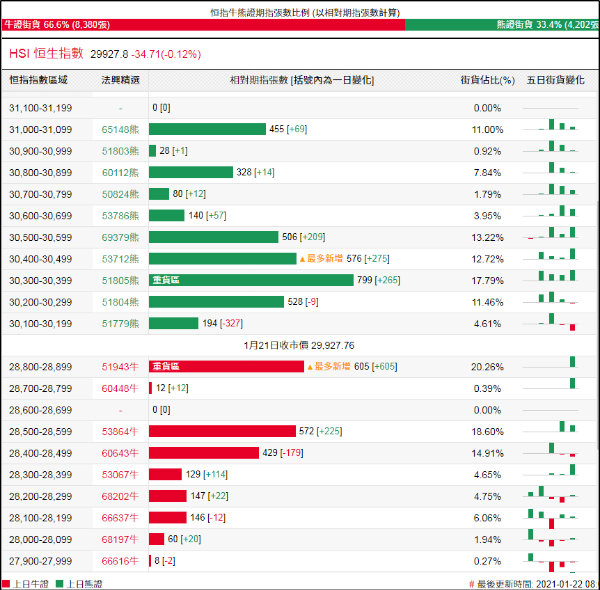
Task: Click the five-day sparkline in the 28,200-28,299 row
Action: coord(551,494)
